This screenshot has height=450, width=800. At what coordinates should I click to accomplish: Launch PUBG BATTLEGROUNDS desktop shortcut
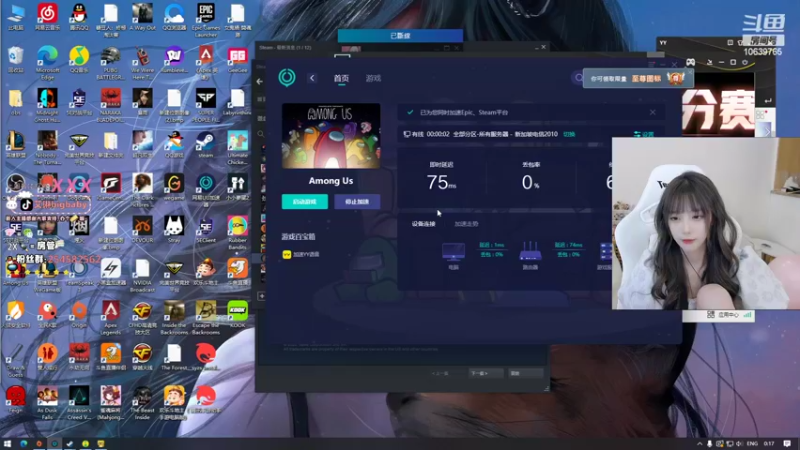pos(111,62)
